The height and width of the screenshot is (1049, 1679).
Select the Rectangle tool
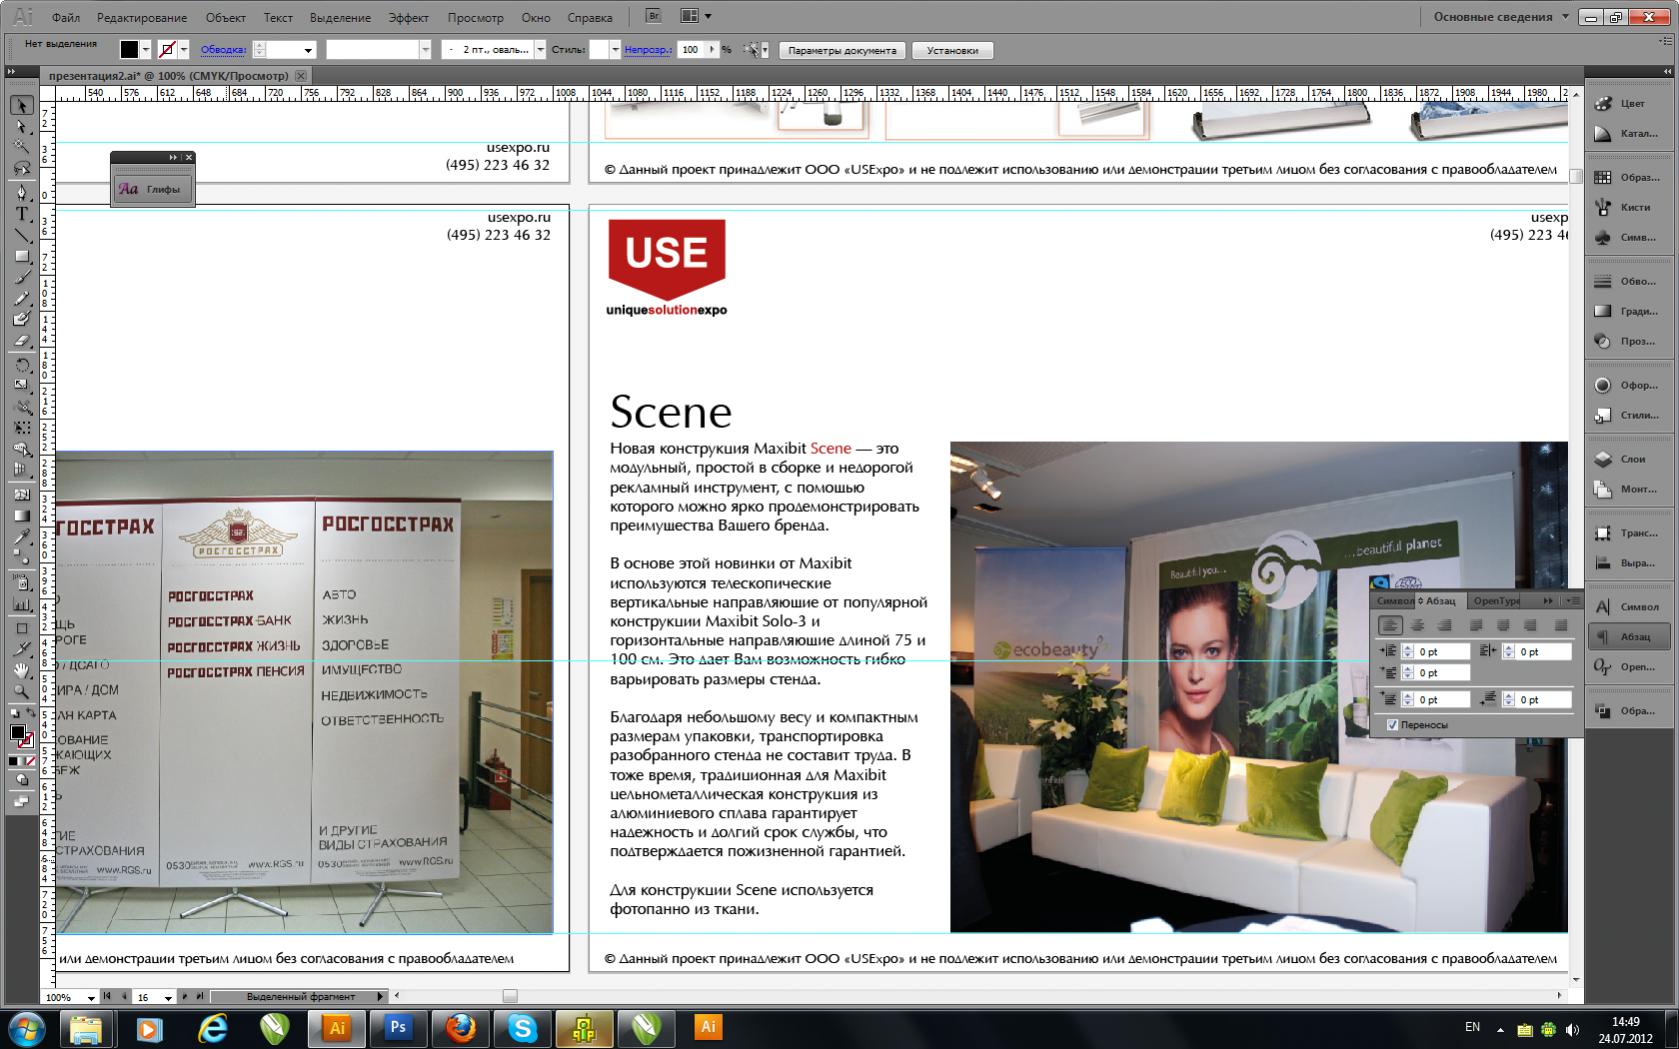[x=21, y=256]
